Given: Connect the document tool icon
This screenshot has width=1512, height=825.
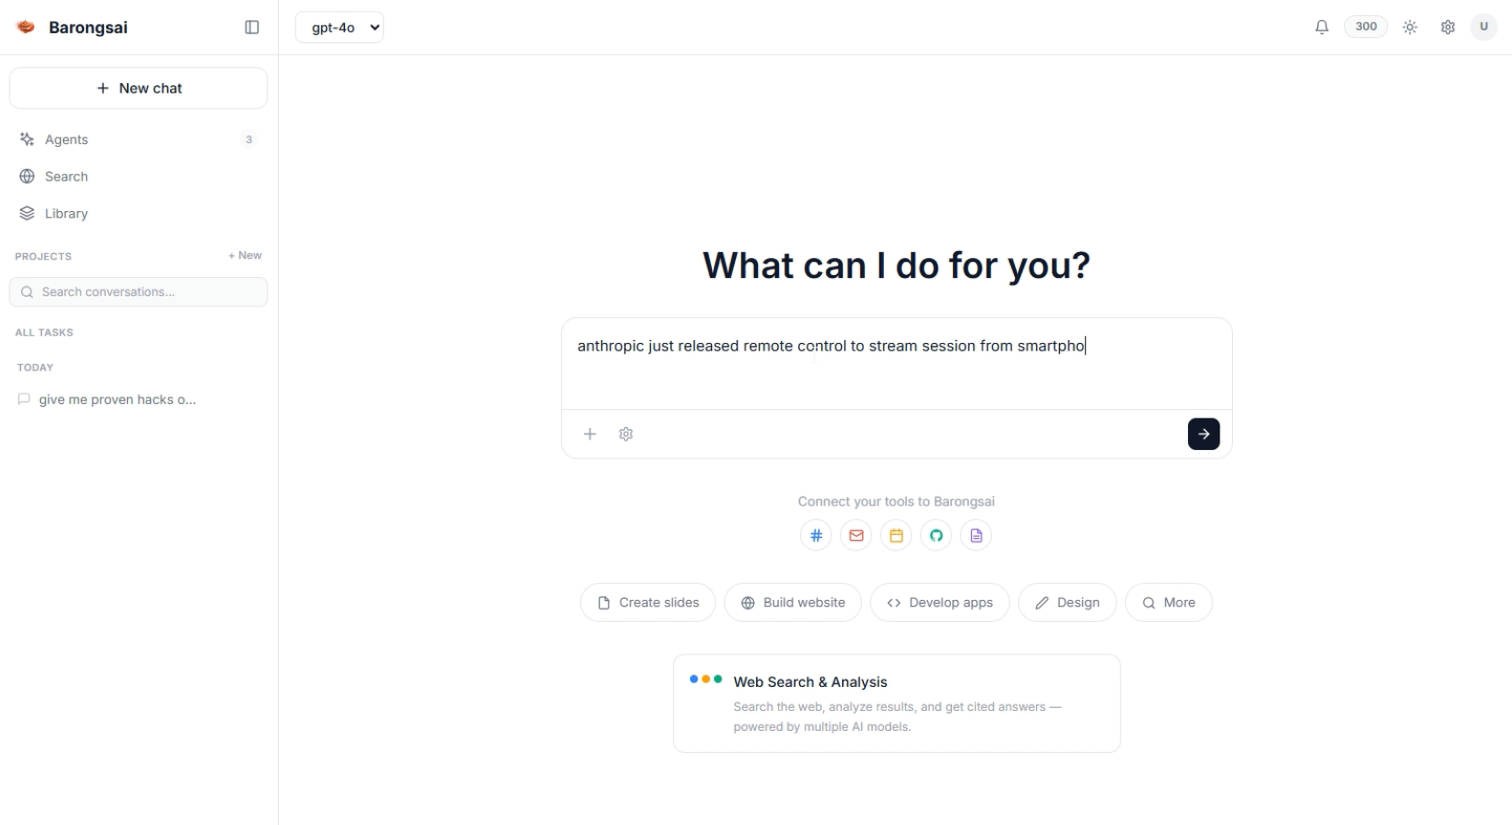Looking at the screenshot, I should pyautogui.click(x=976, y=535).
